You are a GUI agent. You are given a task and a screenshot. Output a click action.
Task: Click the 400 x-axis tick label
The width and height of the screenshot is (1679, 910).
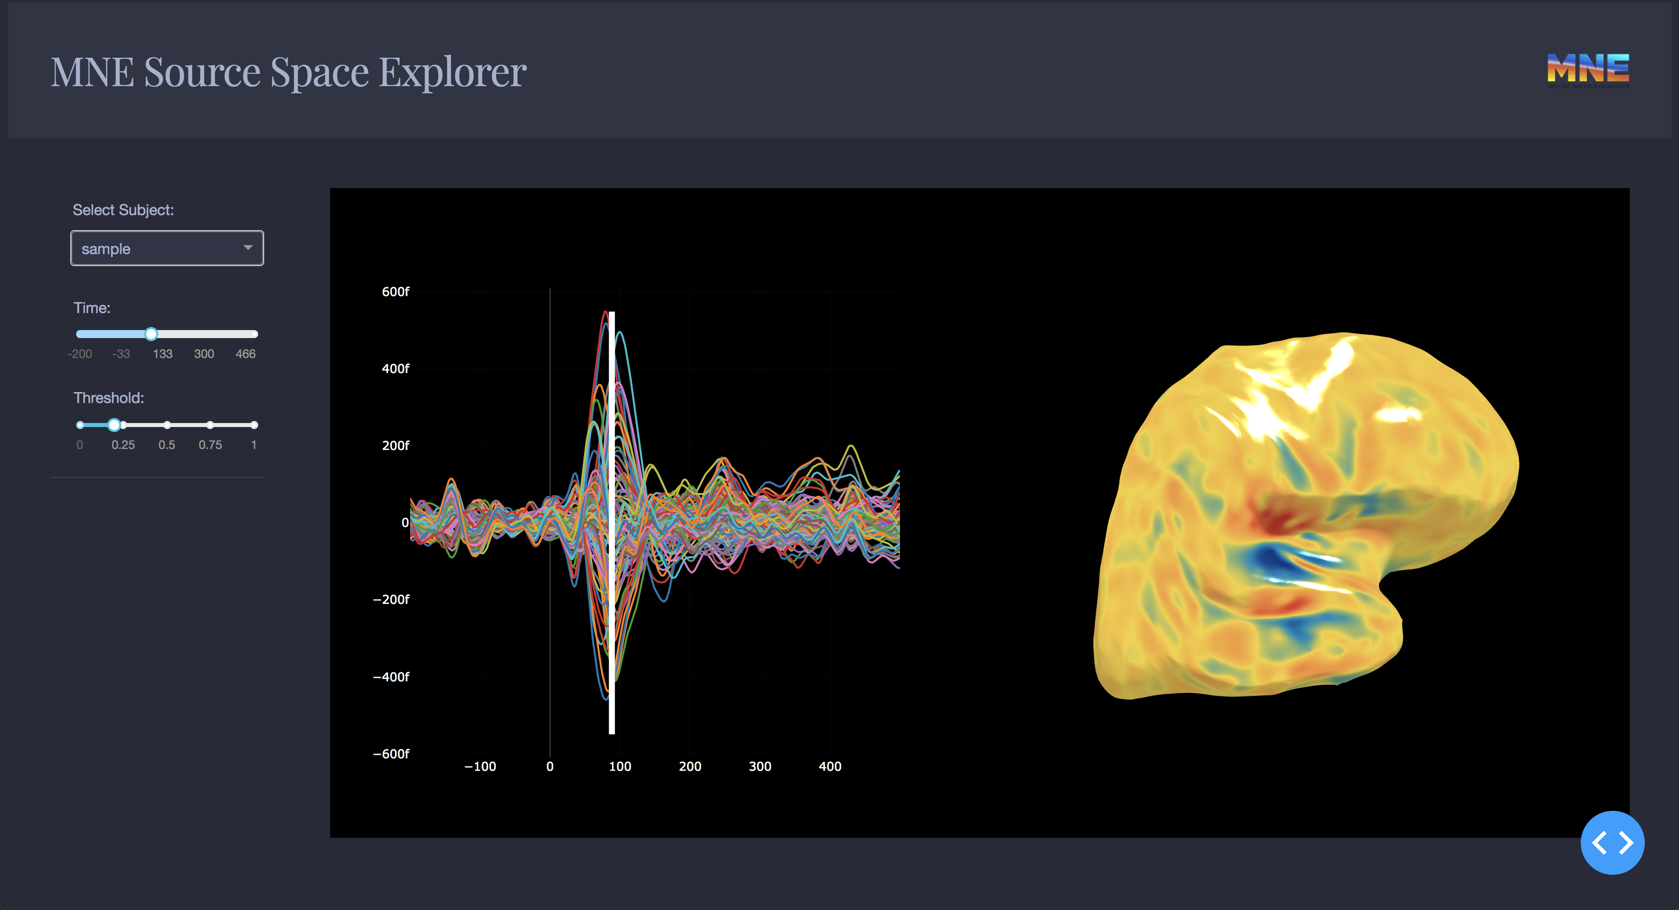[830, 767]
